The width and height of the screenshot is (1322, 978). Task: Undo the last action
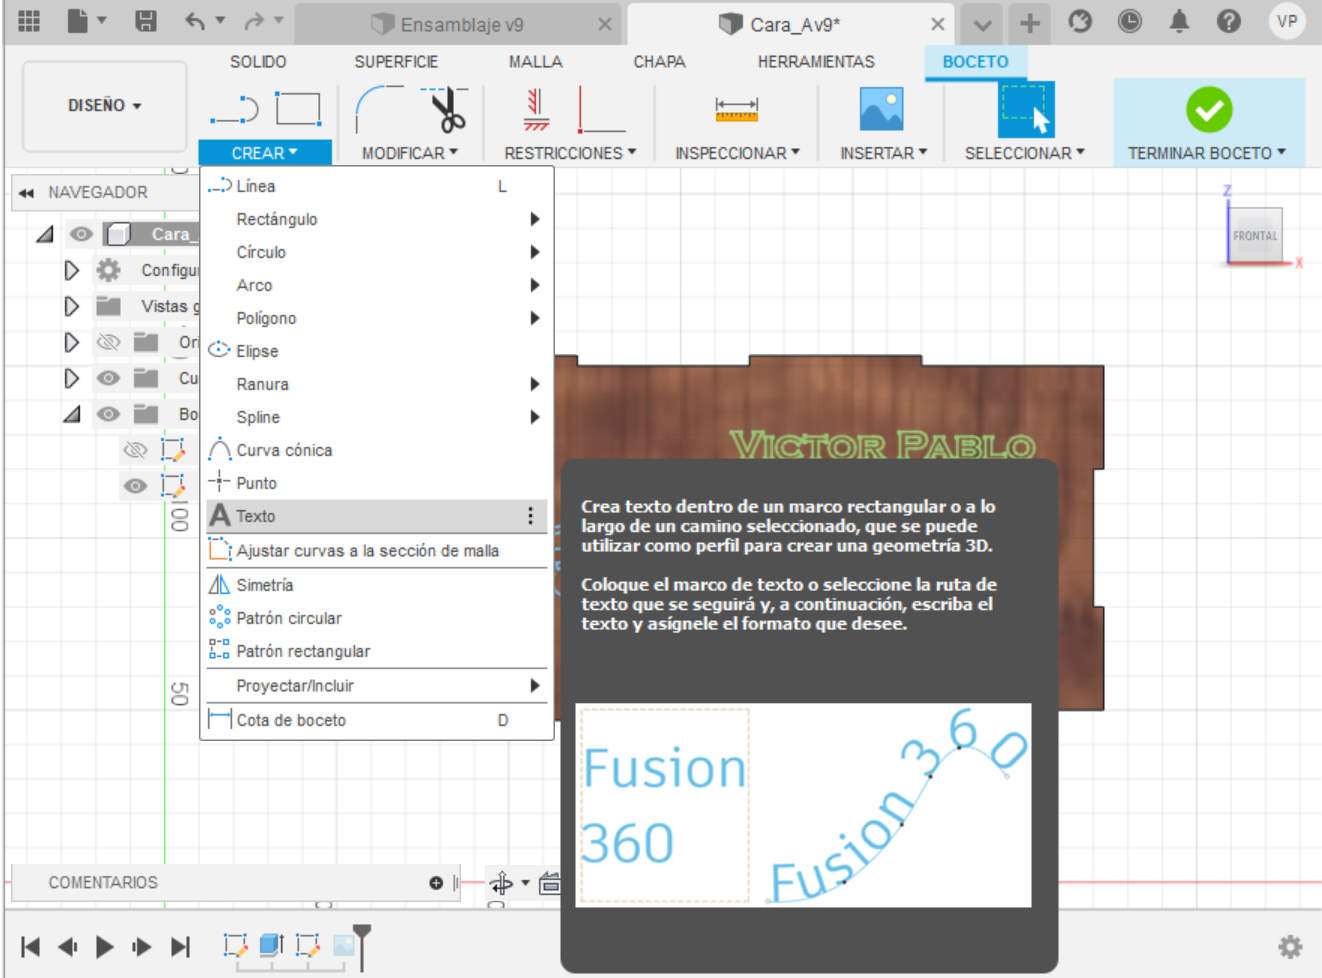[195, 21]
